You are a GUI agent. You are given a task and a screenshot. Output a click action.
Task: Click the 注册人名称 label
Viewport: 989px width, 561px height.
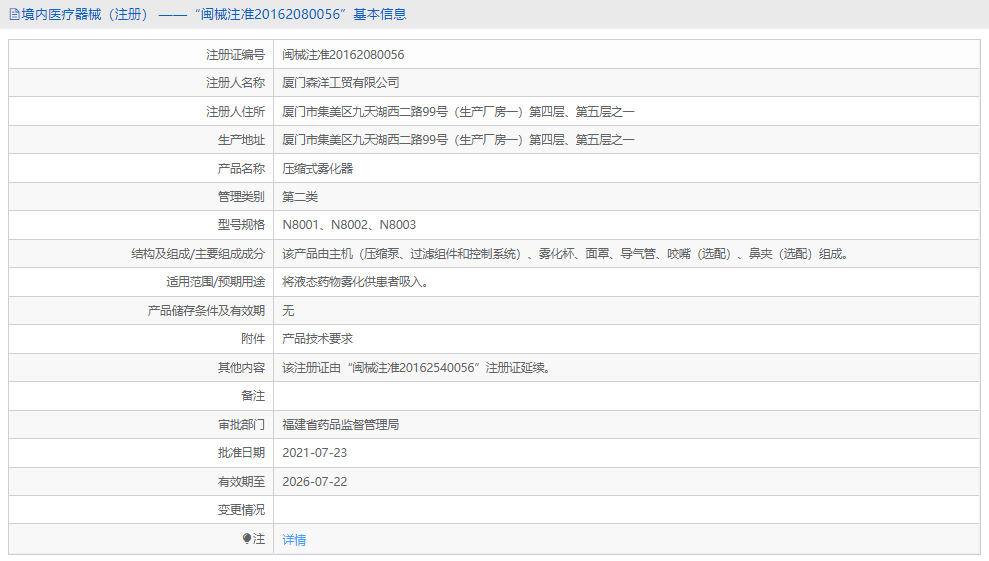(235, 83)
